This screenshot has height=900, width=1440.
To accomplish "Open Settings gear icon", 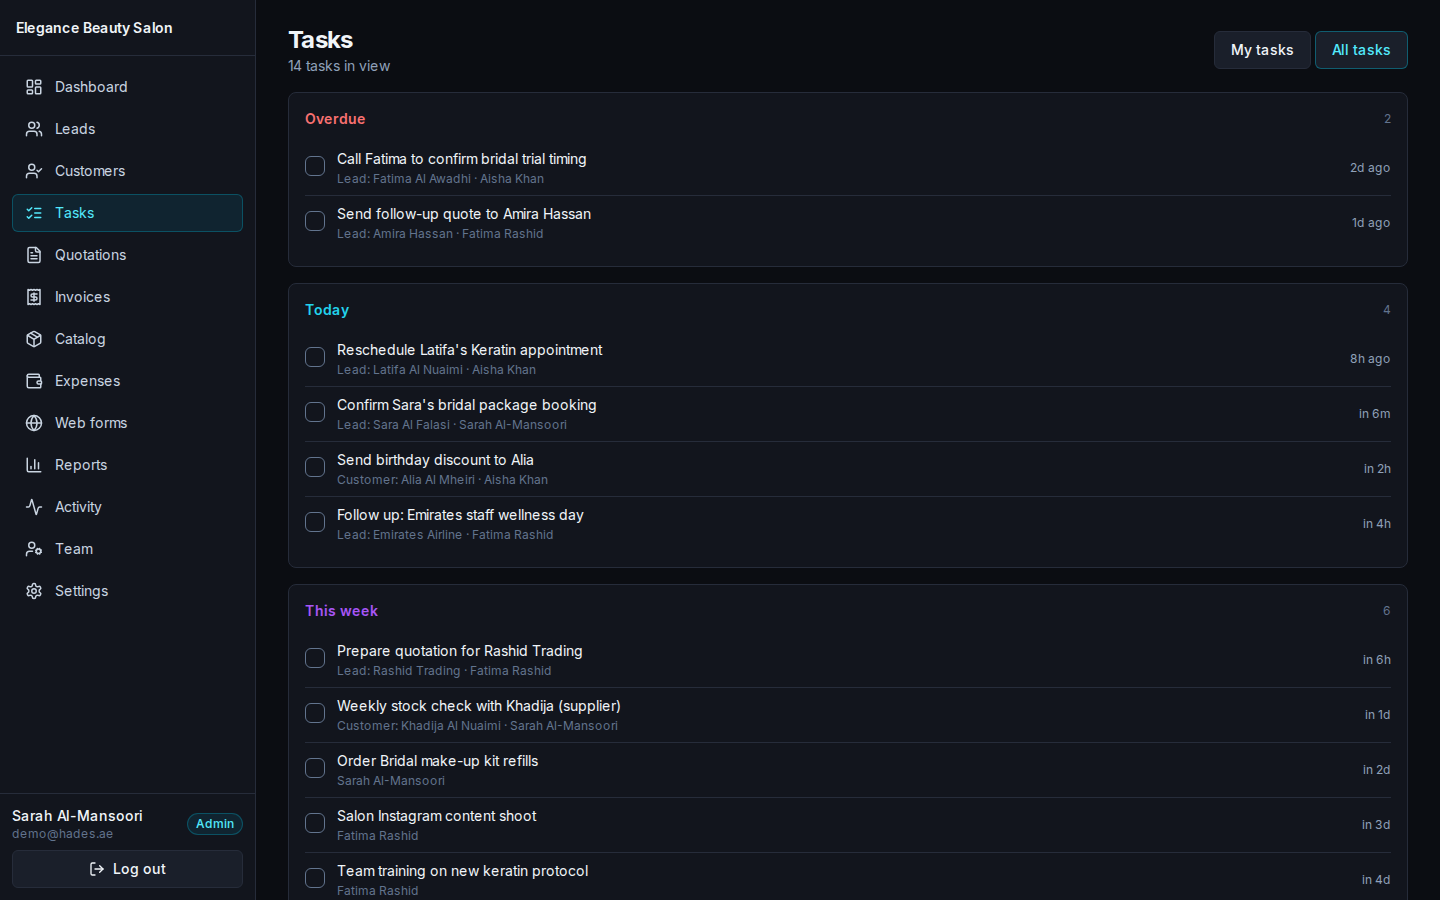I will pyautogui.click(x=34, y=591).
